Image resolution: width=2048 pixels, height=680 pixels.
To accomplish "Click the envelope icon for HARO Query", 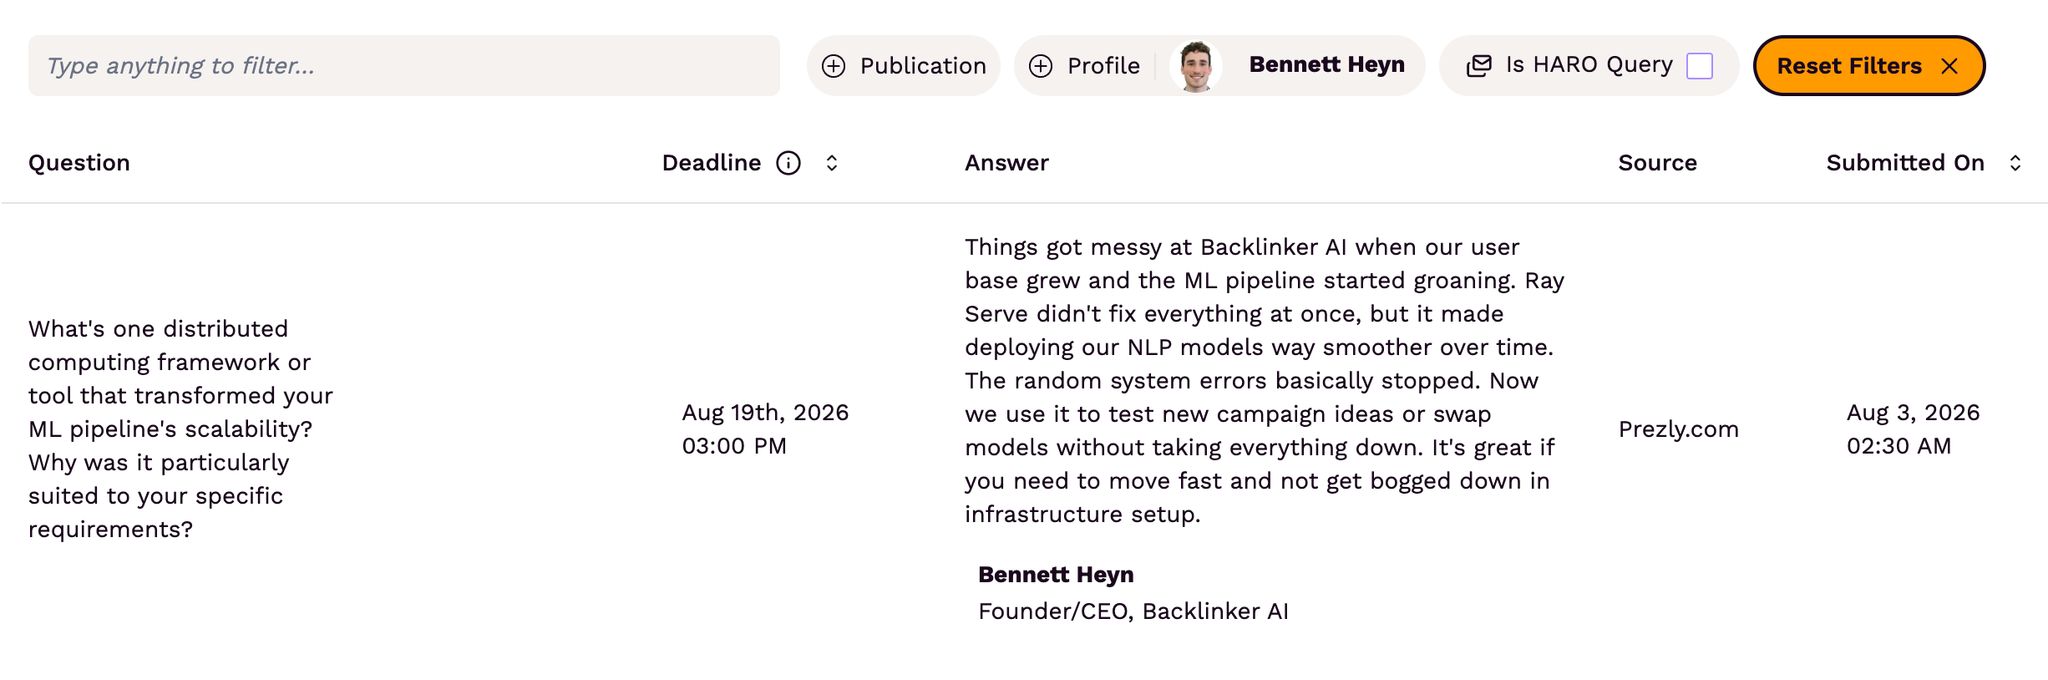I will (x=1478, y=66).
